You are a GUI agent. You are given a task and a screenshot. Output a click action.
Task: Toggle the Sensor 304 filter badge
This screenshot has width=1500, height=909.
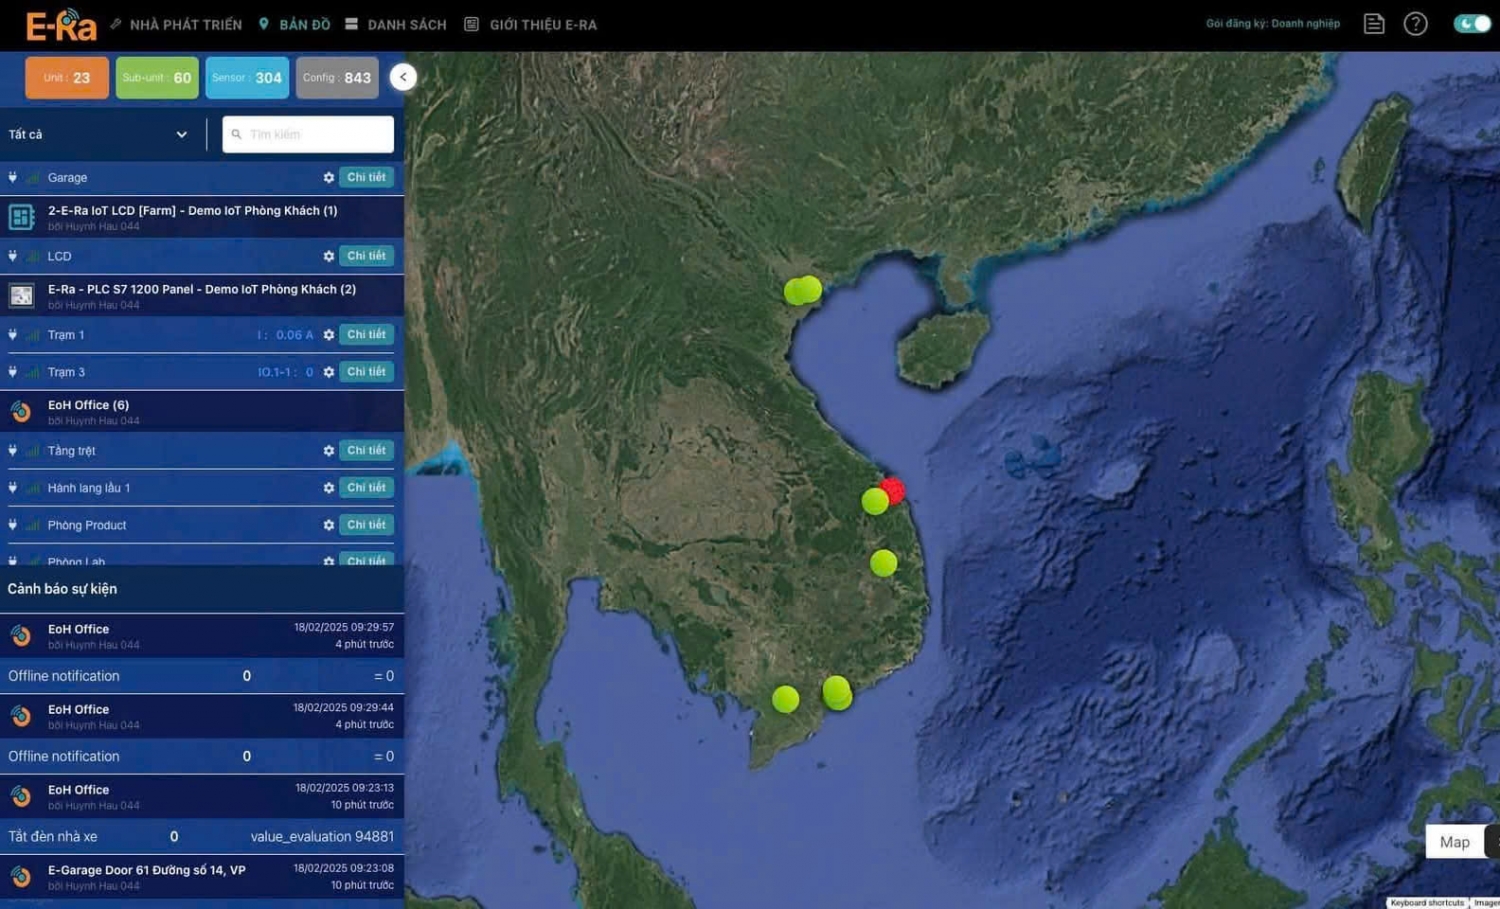pos(247,78)
